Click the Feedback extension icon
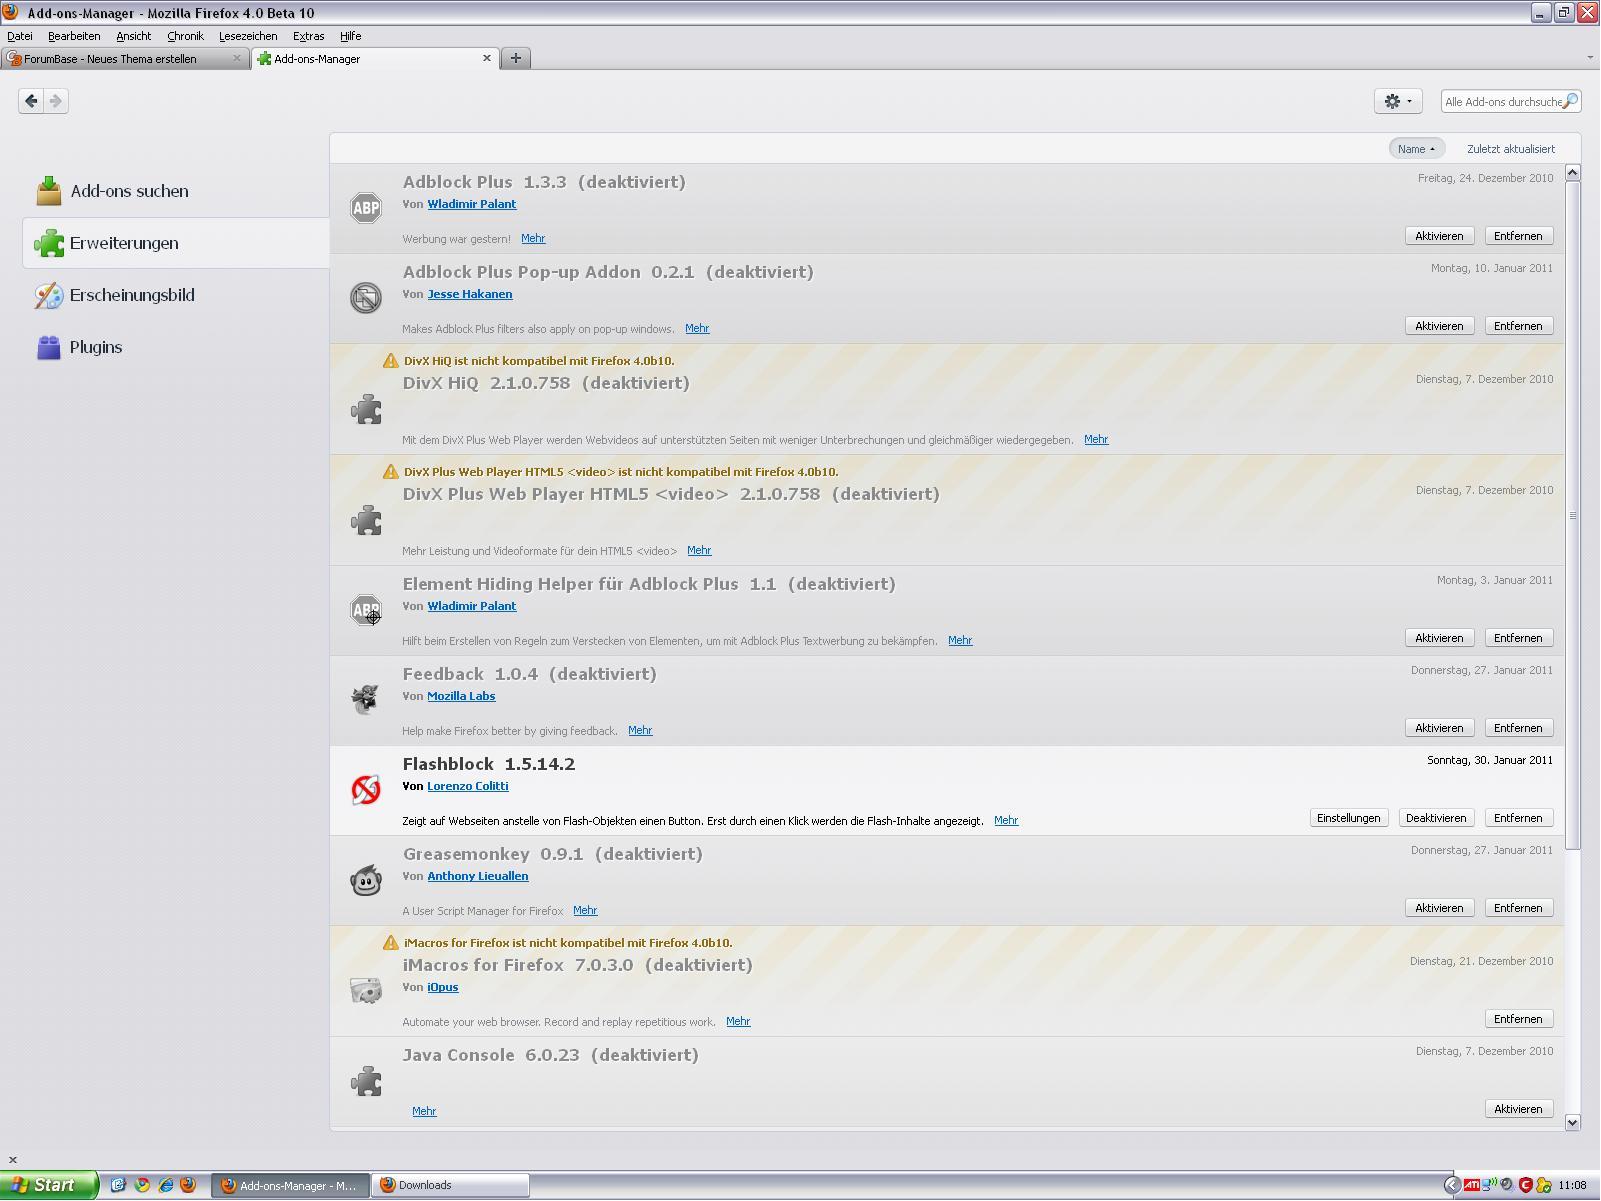 point(366,700)
